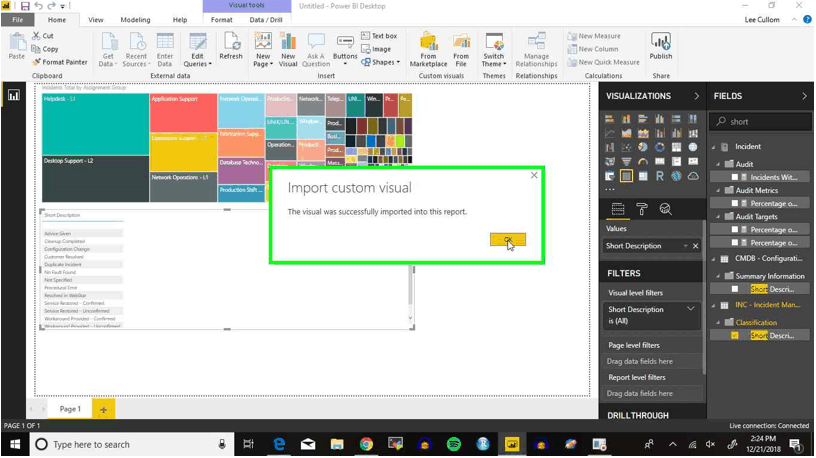816x458 pixels.
Task: Collapse the Visualizations pane with its chevron
Action: tap(696, 96)
